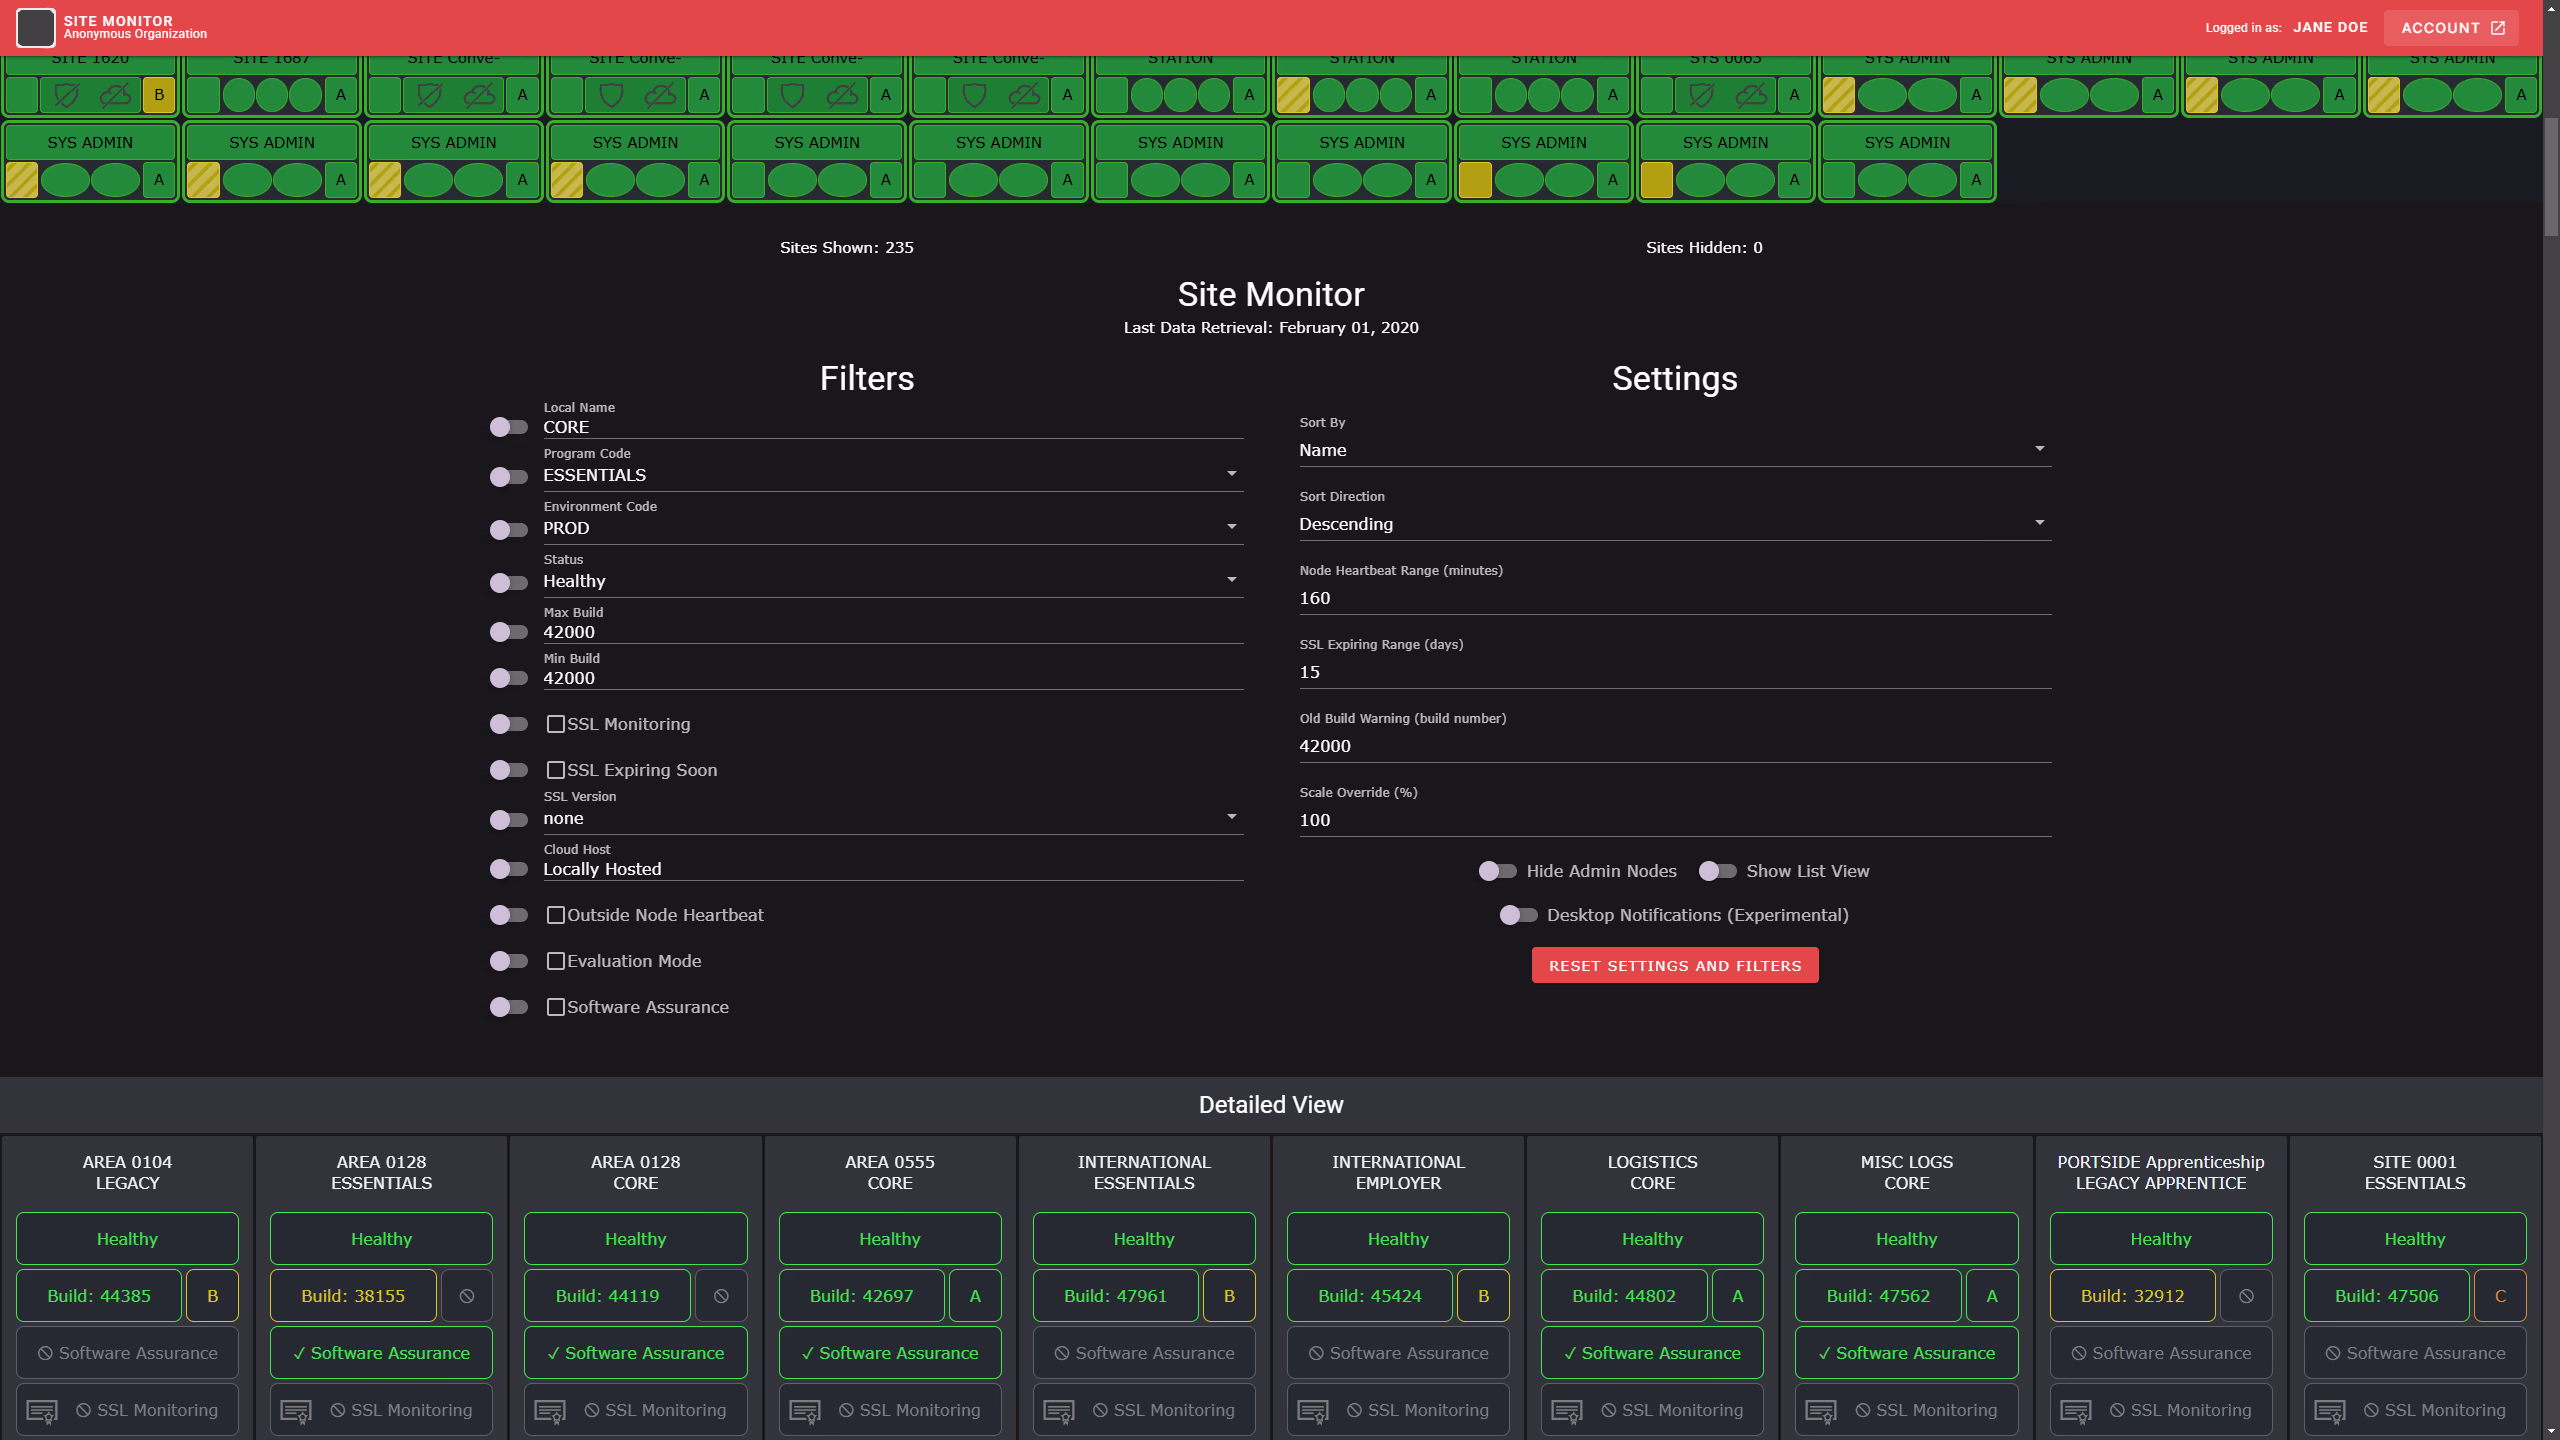
Task: Open the ACCOUNT button in the header
Action: pyautogui.click(x=2451, y=27)
